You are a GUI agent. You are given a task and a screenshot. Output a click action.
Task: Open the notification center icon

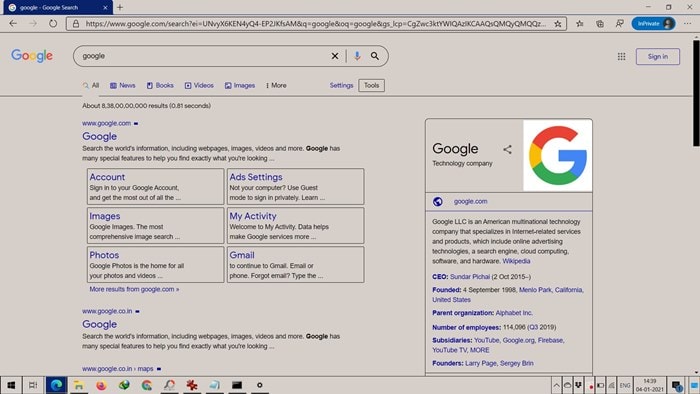[x=677, y=386]
